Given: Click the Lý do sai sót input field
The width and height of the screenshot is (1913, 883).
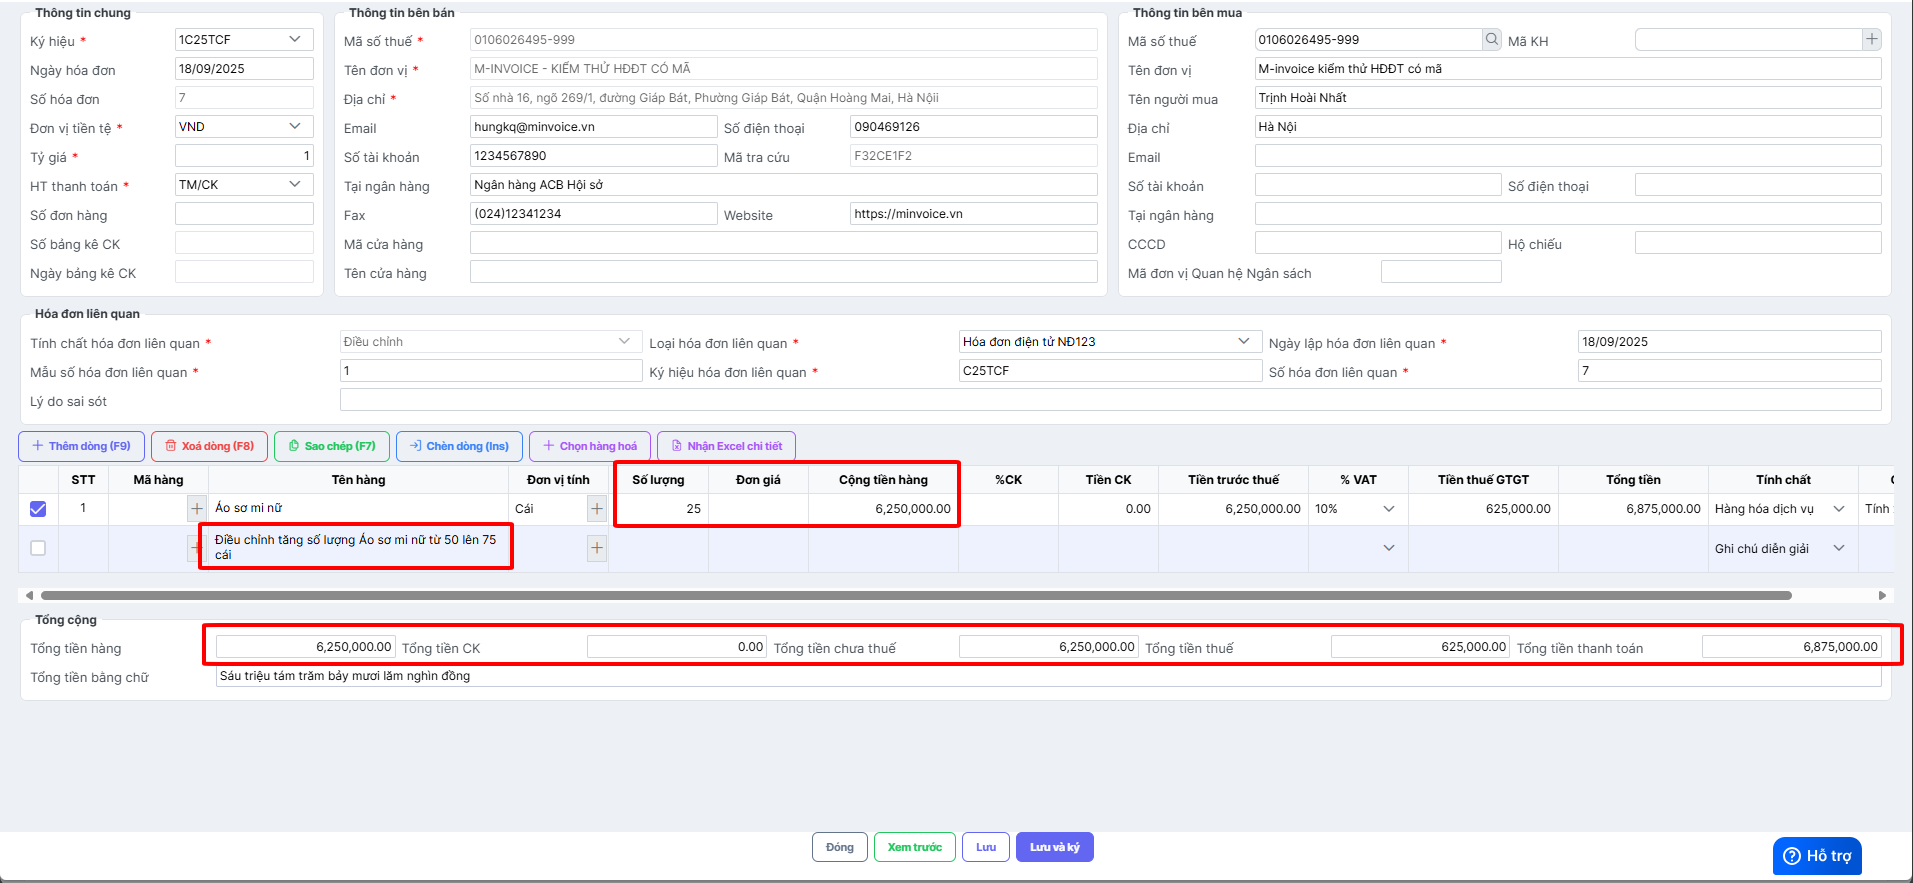Looking at the screenshot, I should 1110,400.
